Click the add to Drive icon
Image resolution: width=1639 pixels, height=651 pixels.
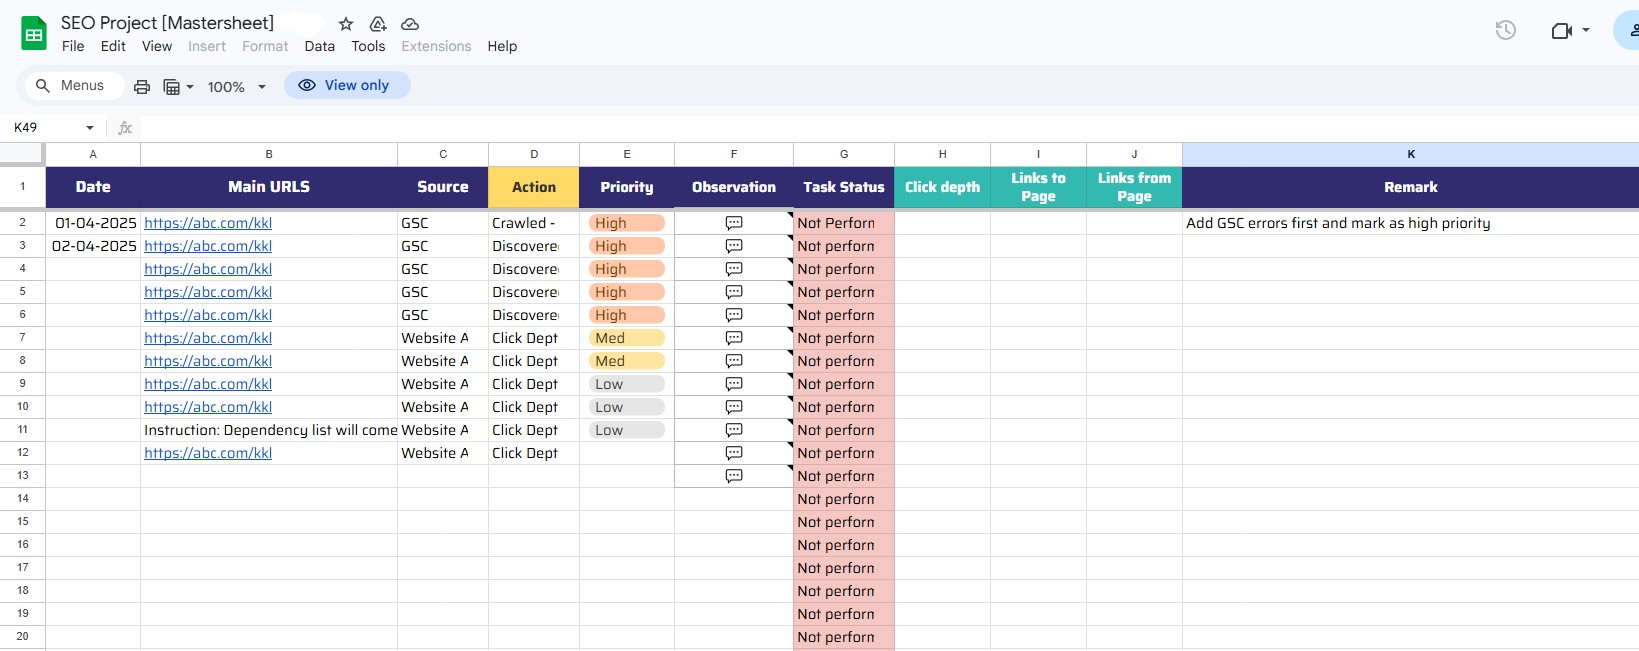[378, 24]
